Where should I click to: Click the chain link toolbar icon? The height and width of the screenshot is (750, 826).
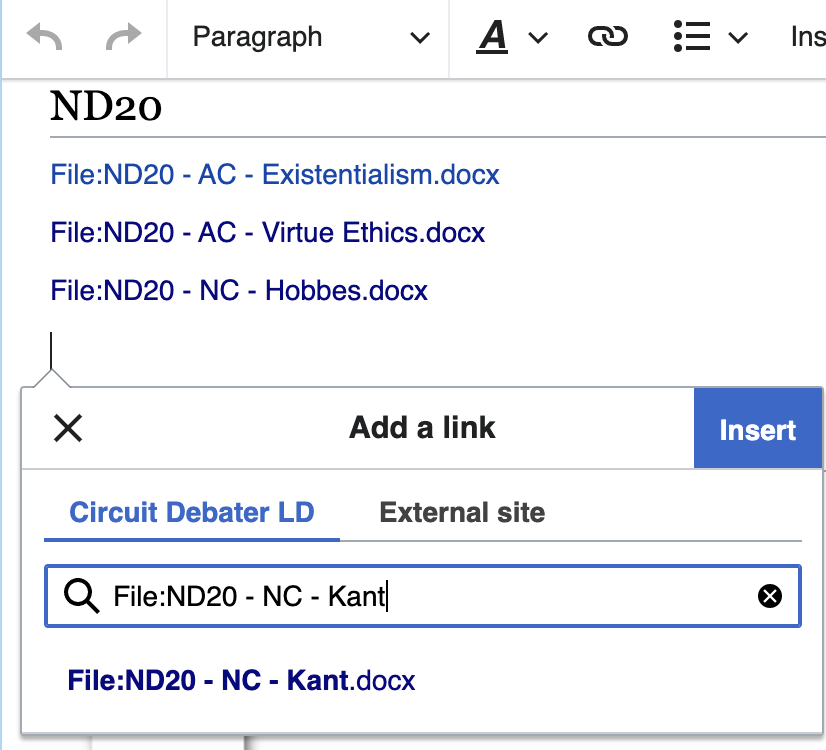(607, 36)
